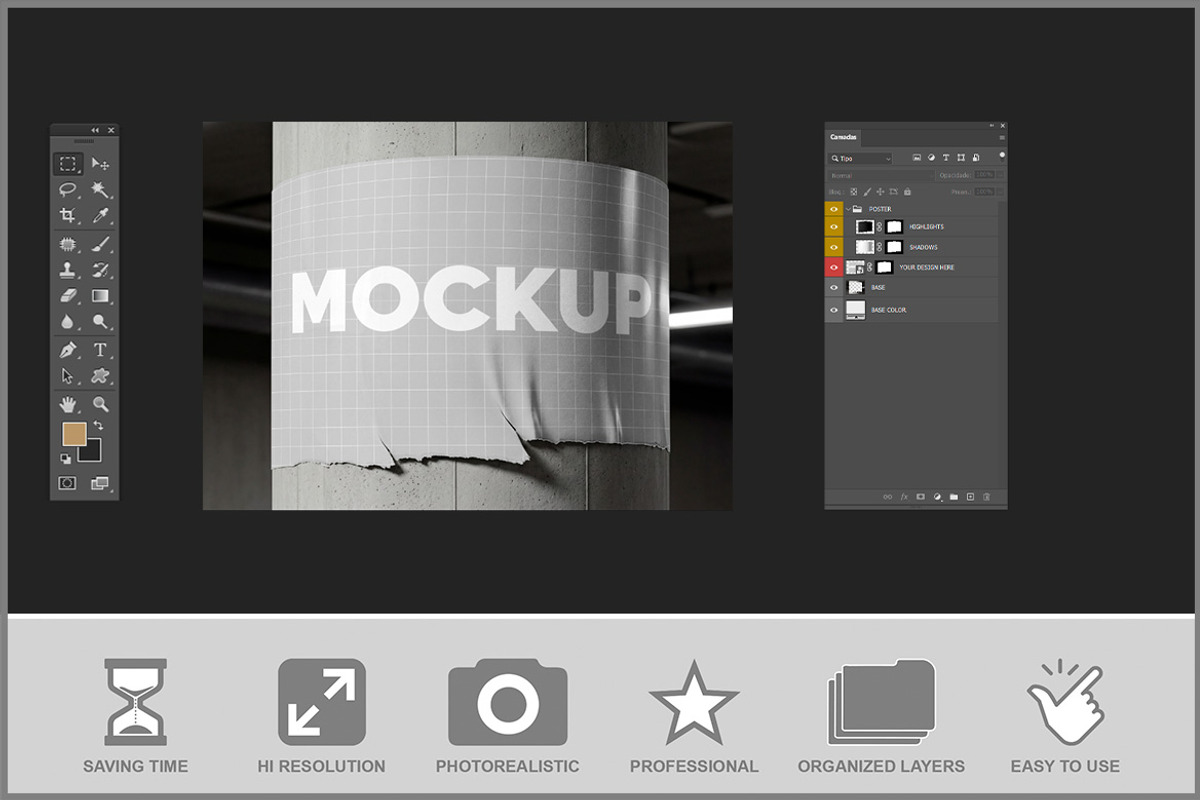Image resolution: width=1200 pixels, height=800 pixels.
Task: Create a new layer
Action: (x=970, y=496)
